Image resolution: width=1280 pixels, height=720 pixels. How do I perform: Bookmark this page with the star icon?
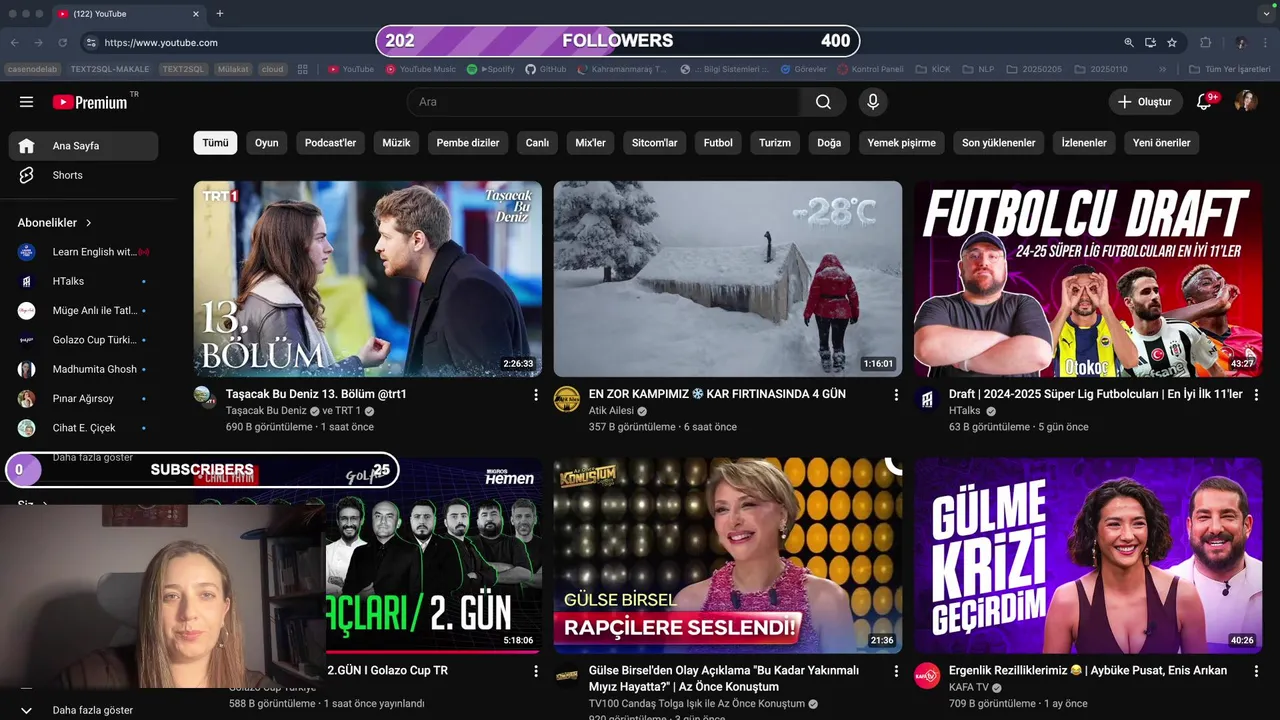click(x=1172, y=43)
